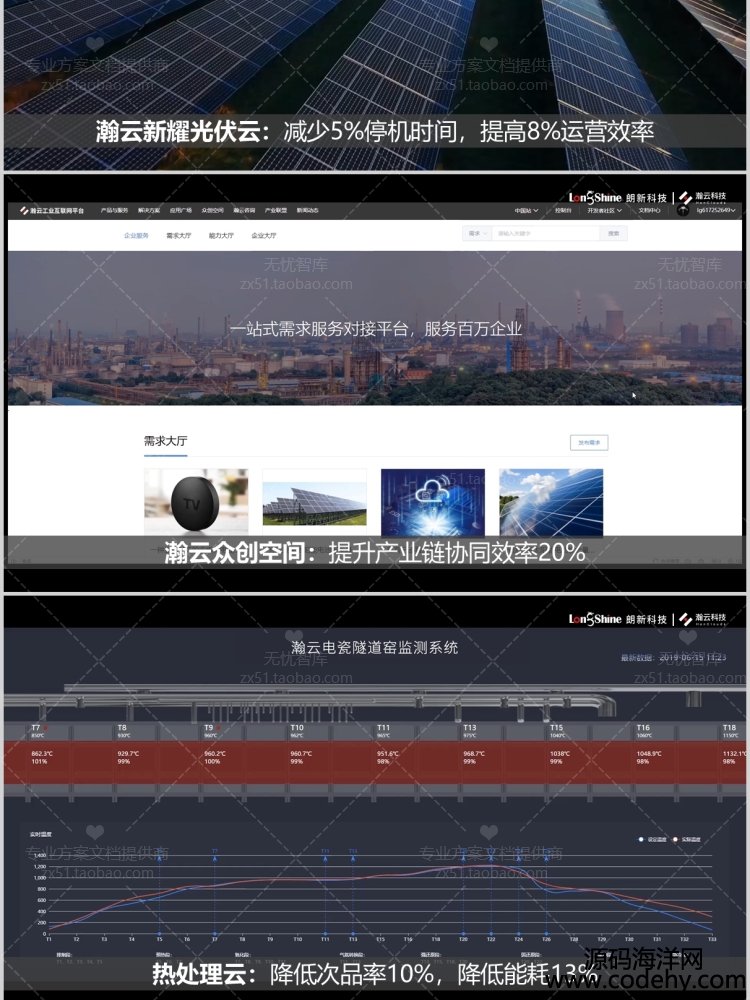750x1000 pixels.
Task: Open the blue sky solar panel card
Action: coord(551,503)
